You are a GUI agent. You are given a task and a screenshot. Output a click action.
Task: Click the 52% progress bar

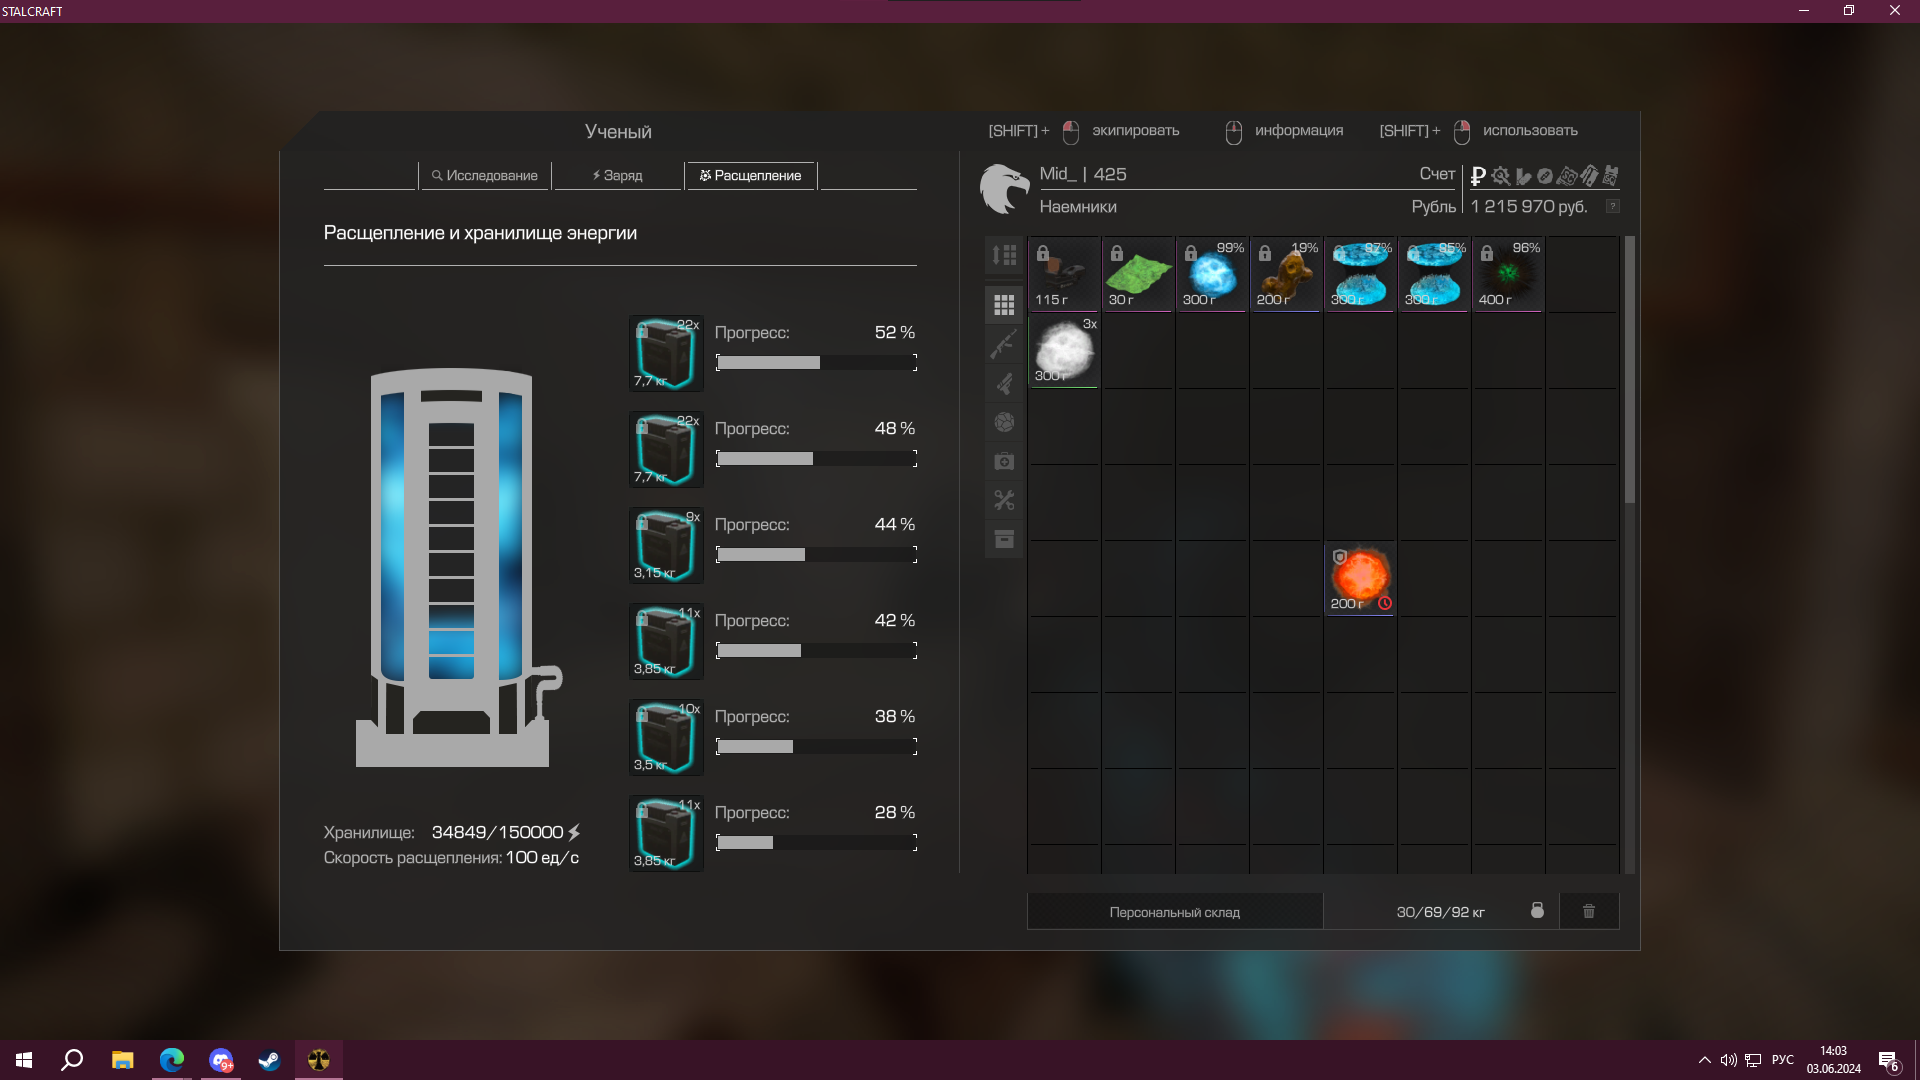(816, 362)
